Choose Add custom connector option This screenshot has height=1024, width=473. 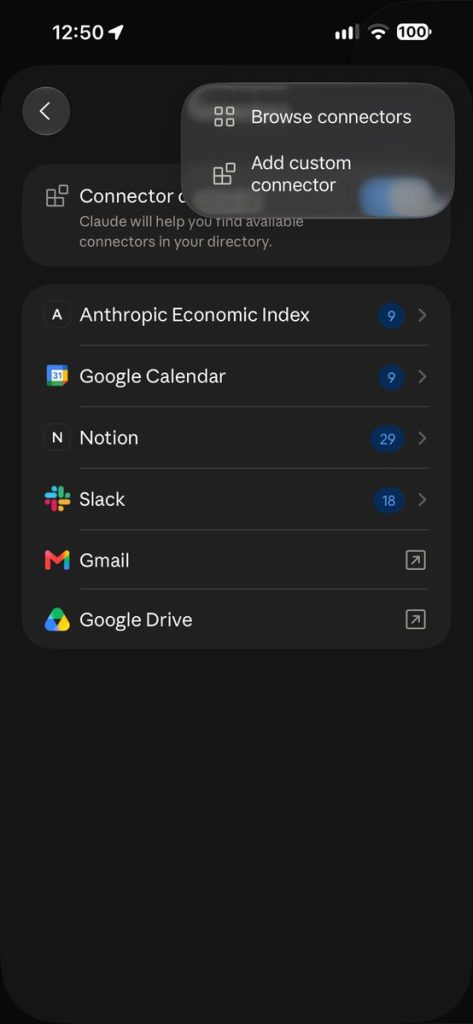click(317, 174)
